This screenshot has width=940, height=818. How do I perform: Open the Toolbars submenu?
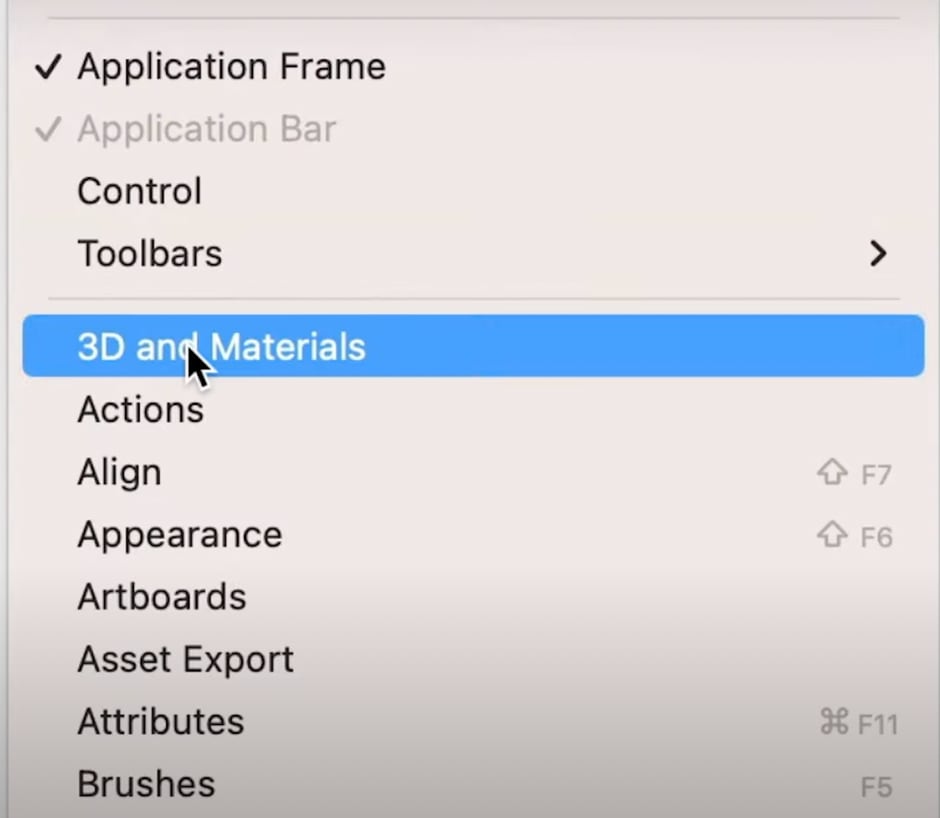click(150, 254)
